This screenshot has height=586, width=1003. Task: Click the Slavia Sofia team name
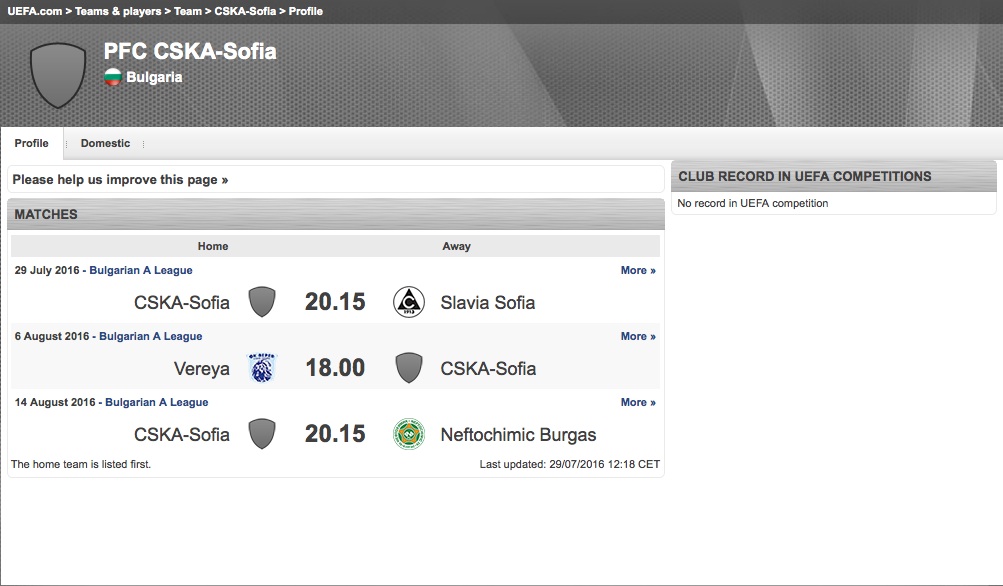point(488,303)
